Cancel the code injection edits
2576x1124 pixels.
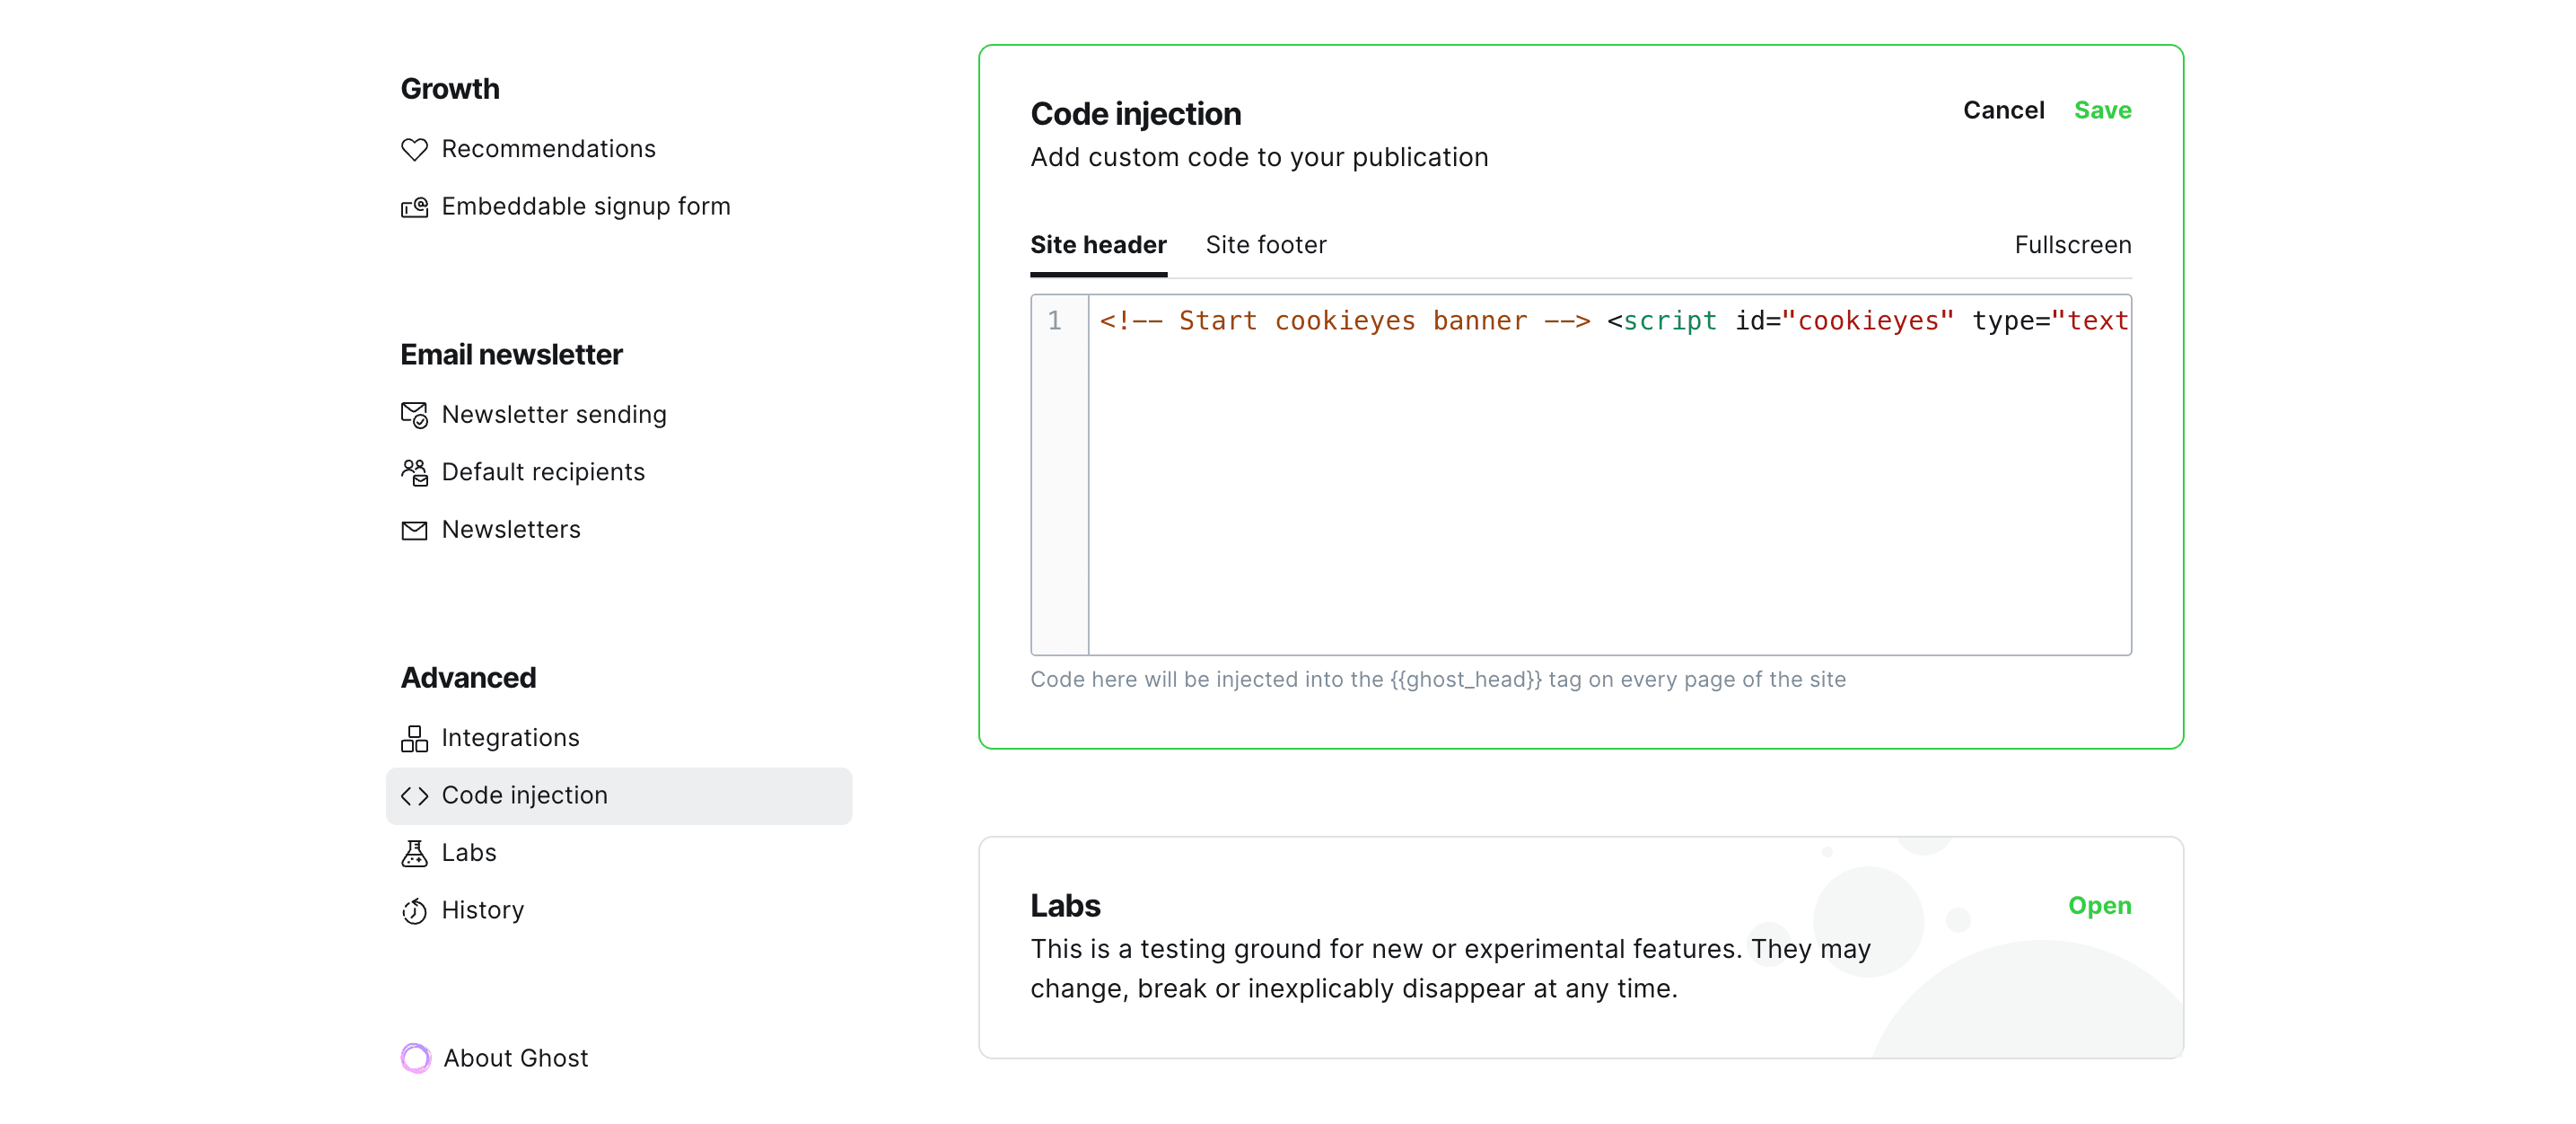pyautogui.click(x=2003, y=110)
